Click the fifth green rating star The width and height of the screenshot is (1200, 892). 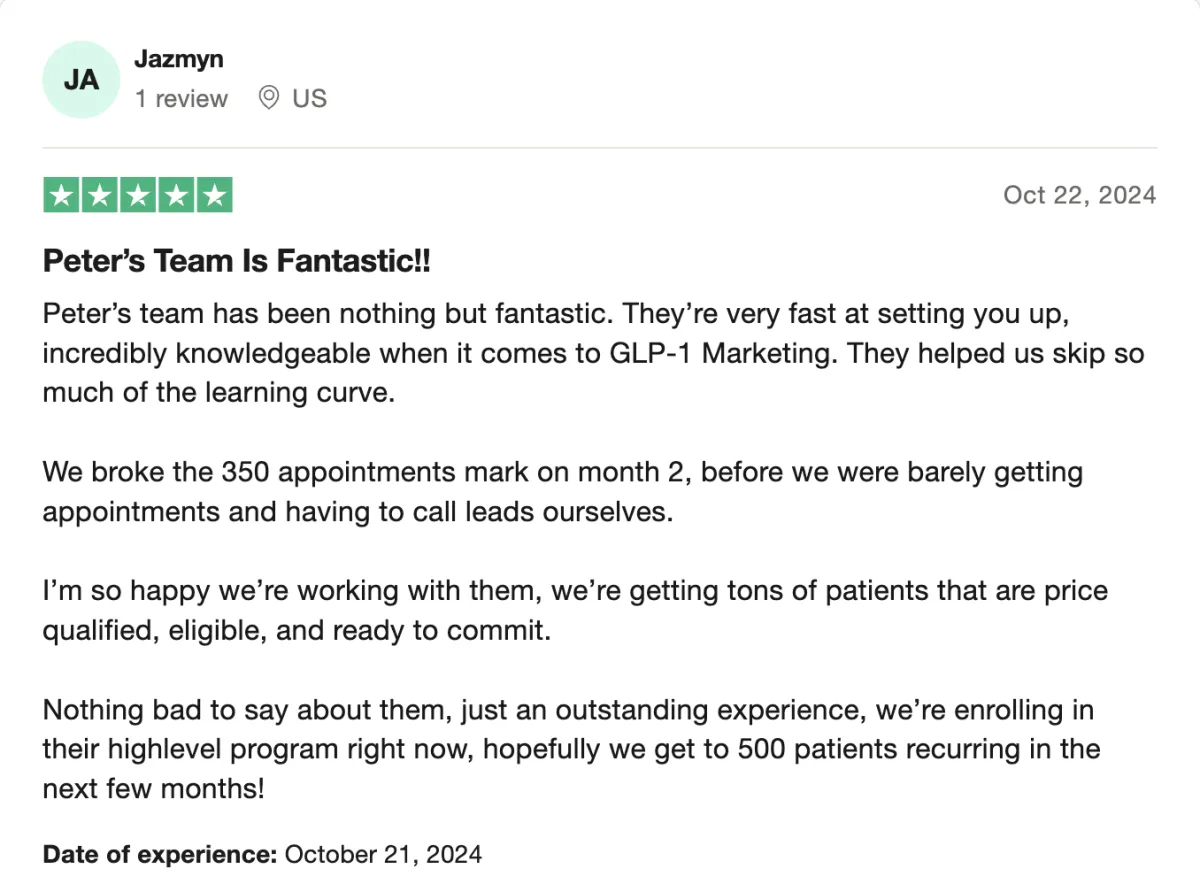point(214,195)
